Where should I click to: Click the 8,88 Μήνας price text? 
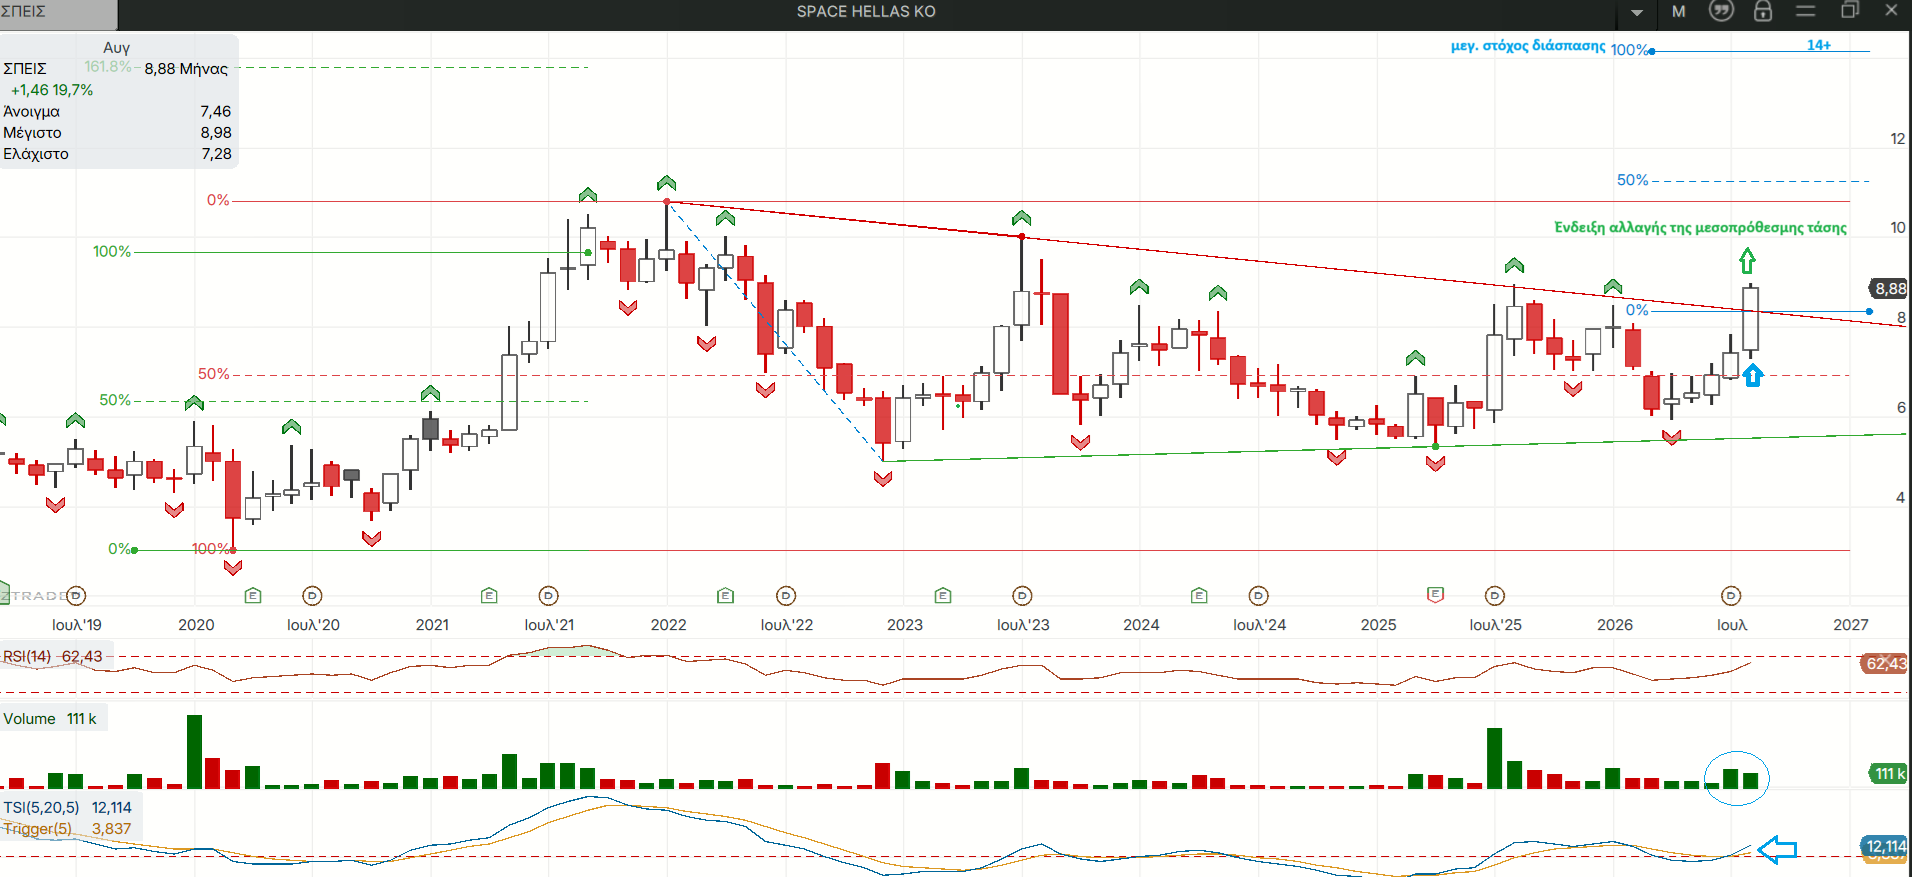(186, 69)
